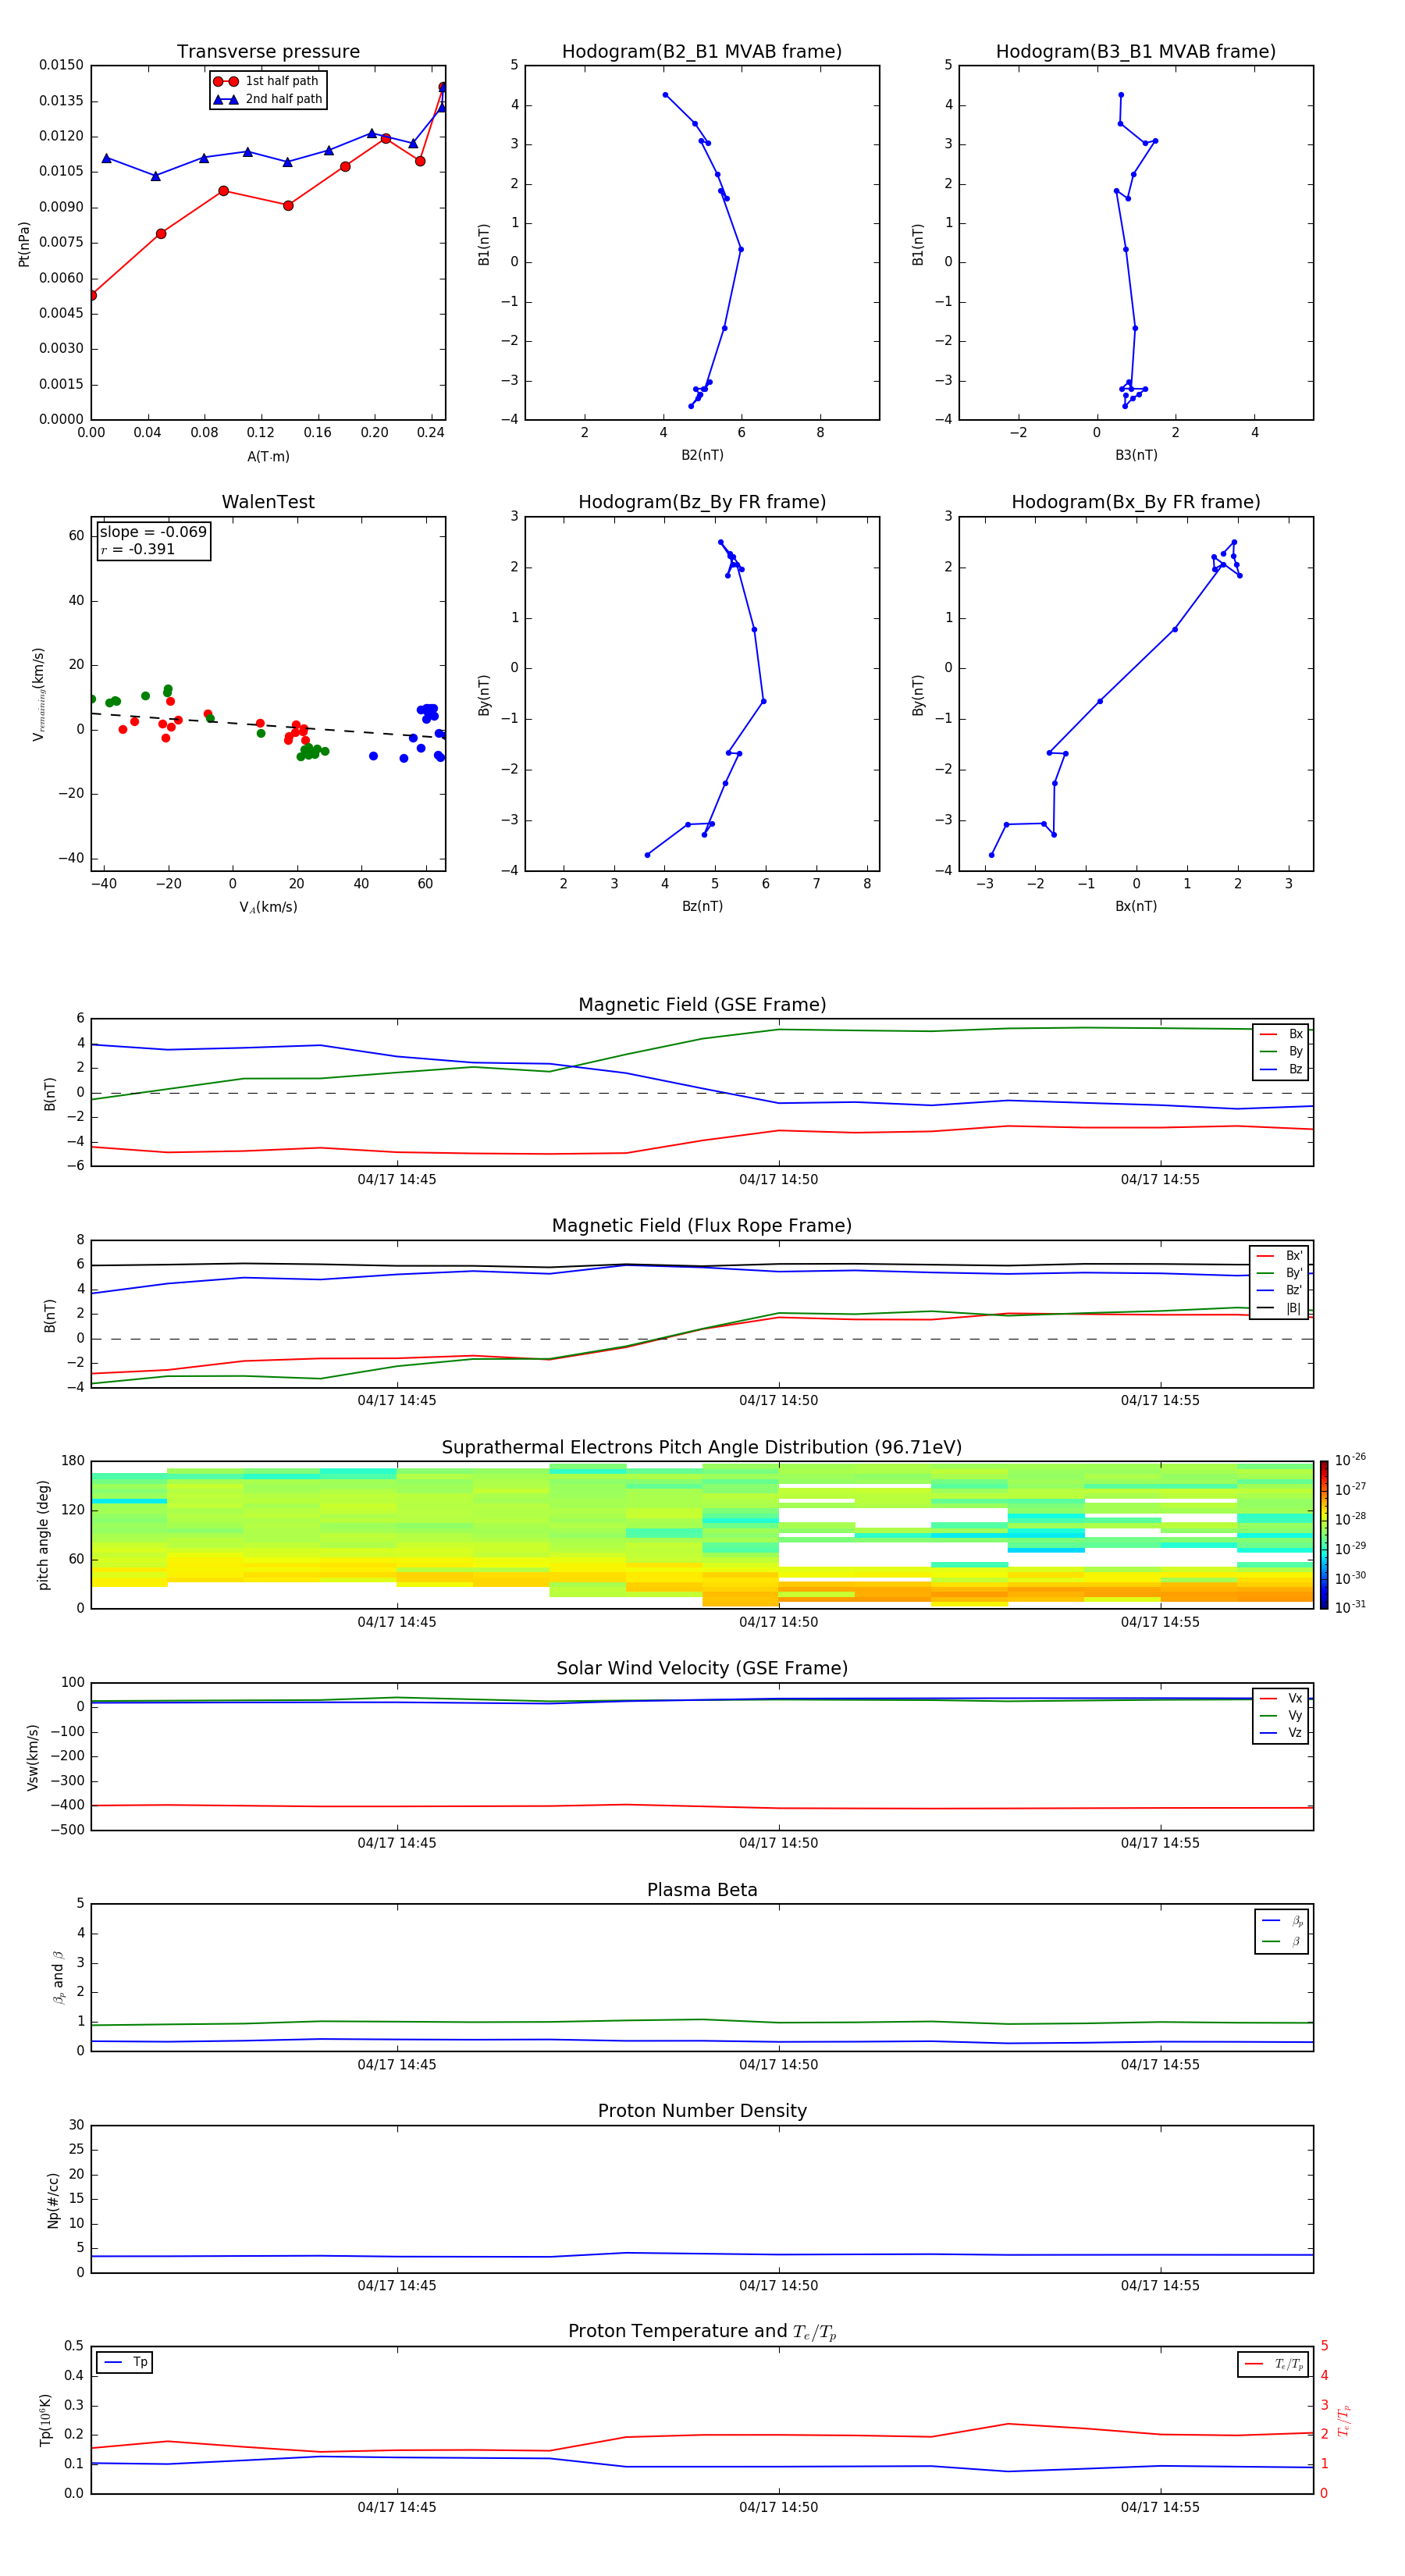Click the 'A(T·m)' x-axis label

coord(268,456)
